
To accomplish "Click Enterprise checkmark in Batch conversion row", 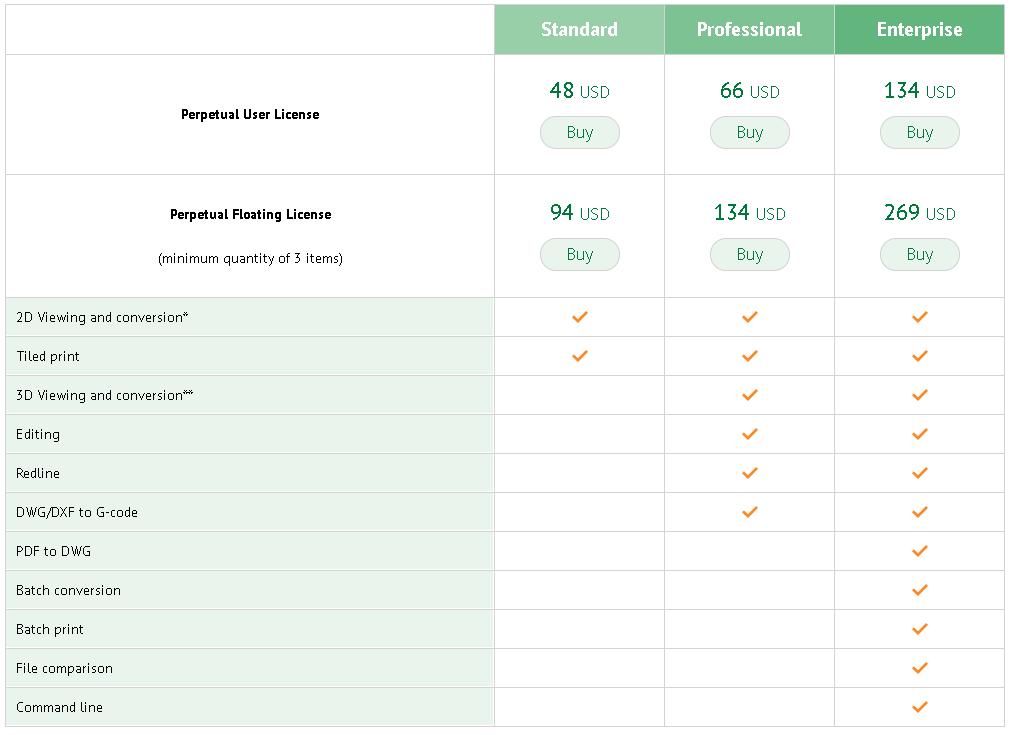I will 920,590.
